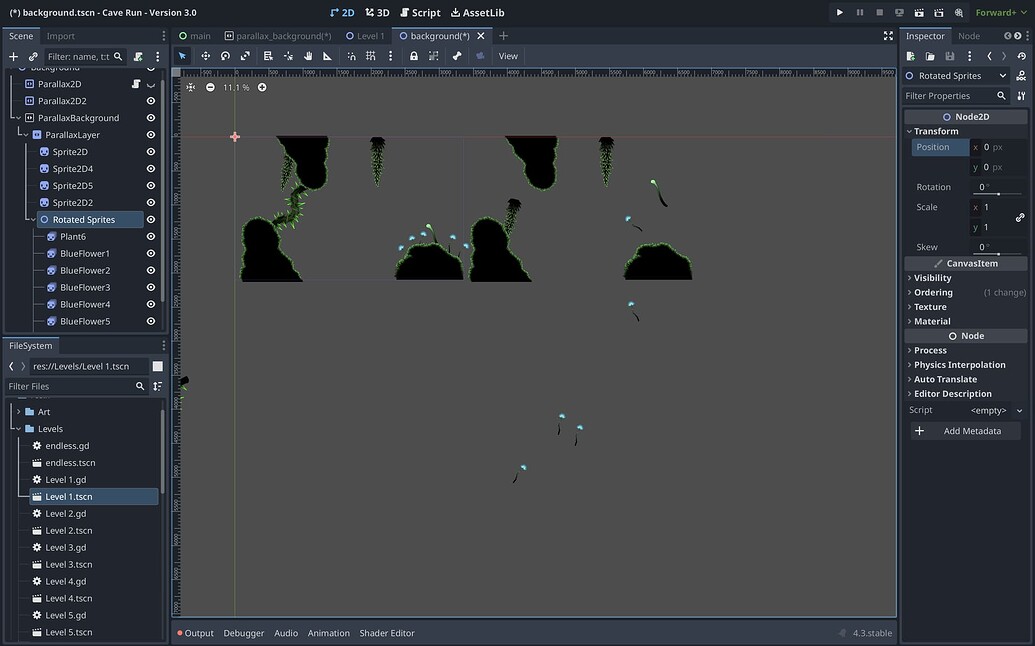Open the Forward+ renderer dropdown

click(x=1001, y=13)
